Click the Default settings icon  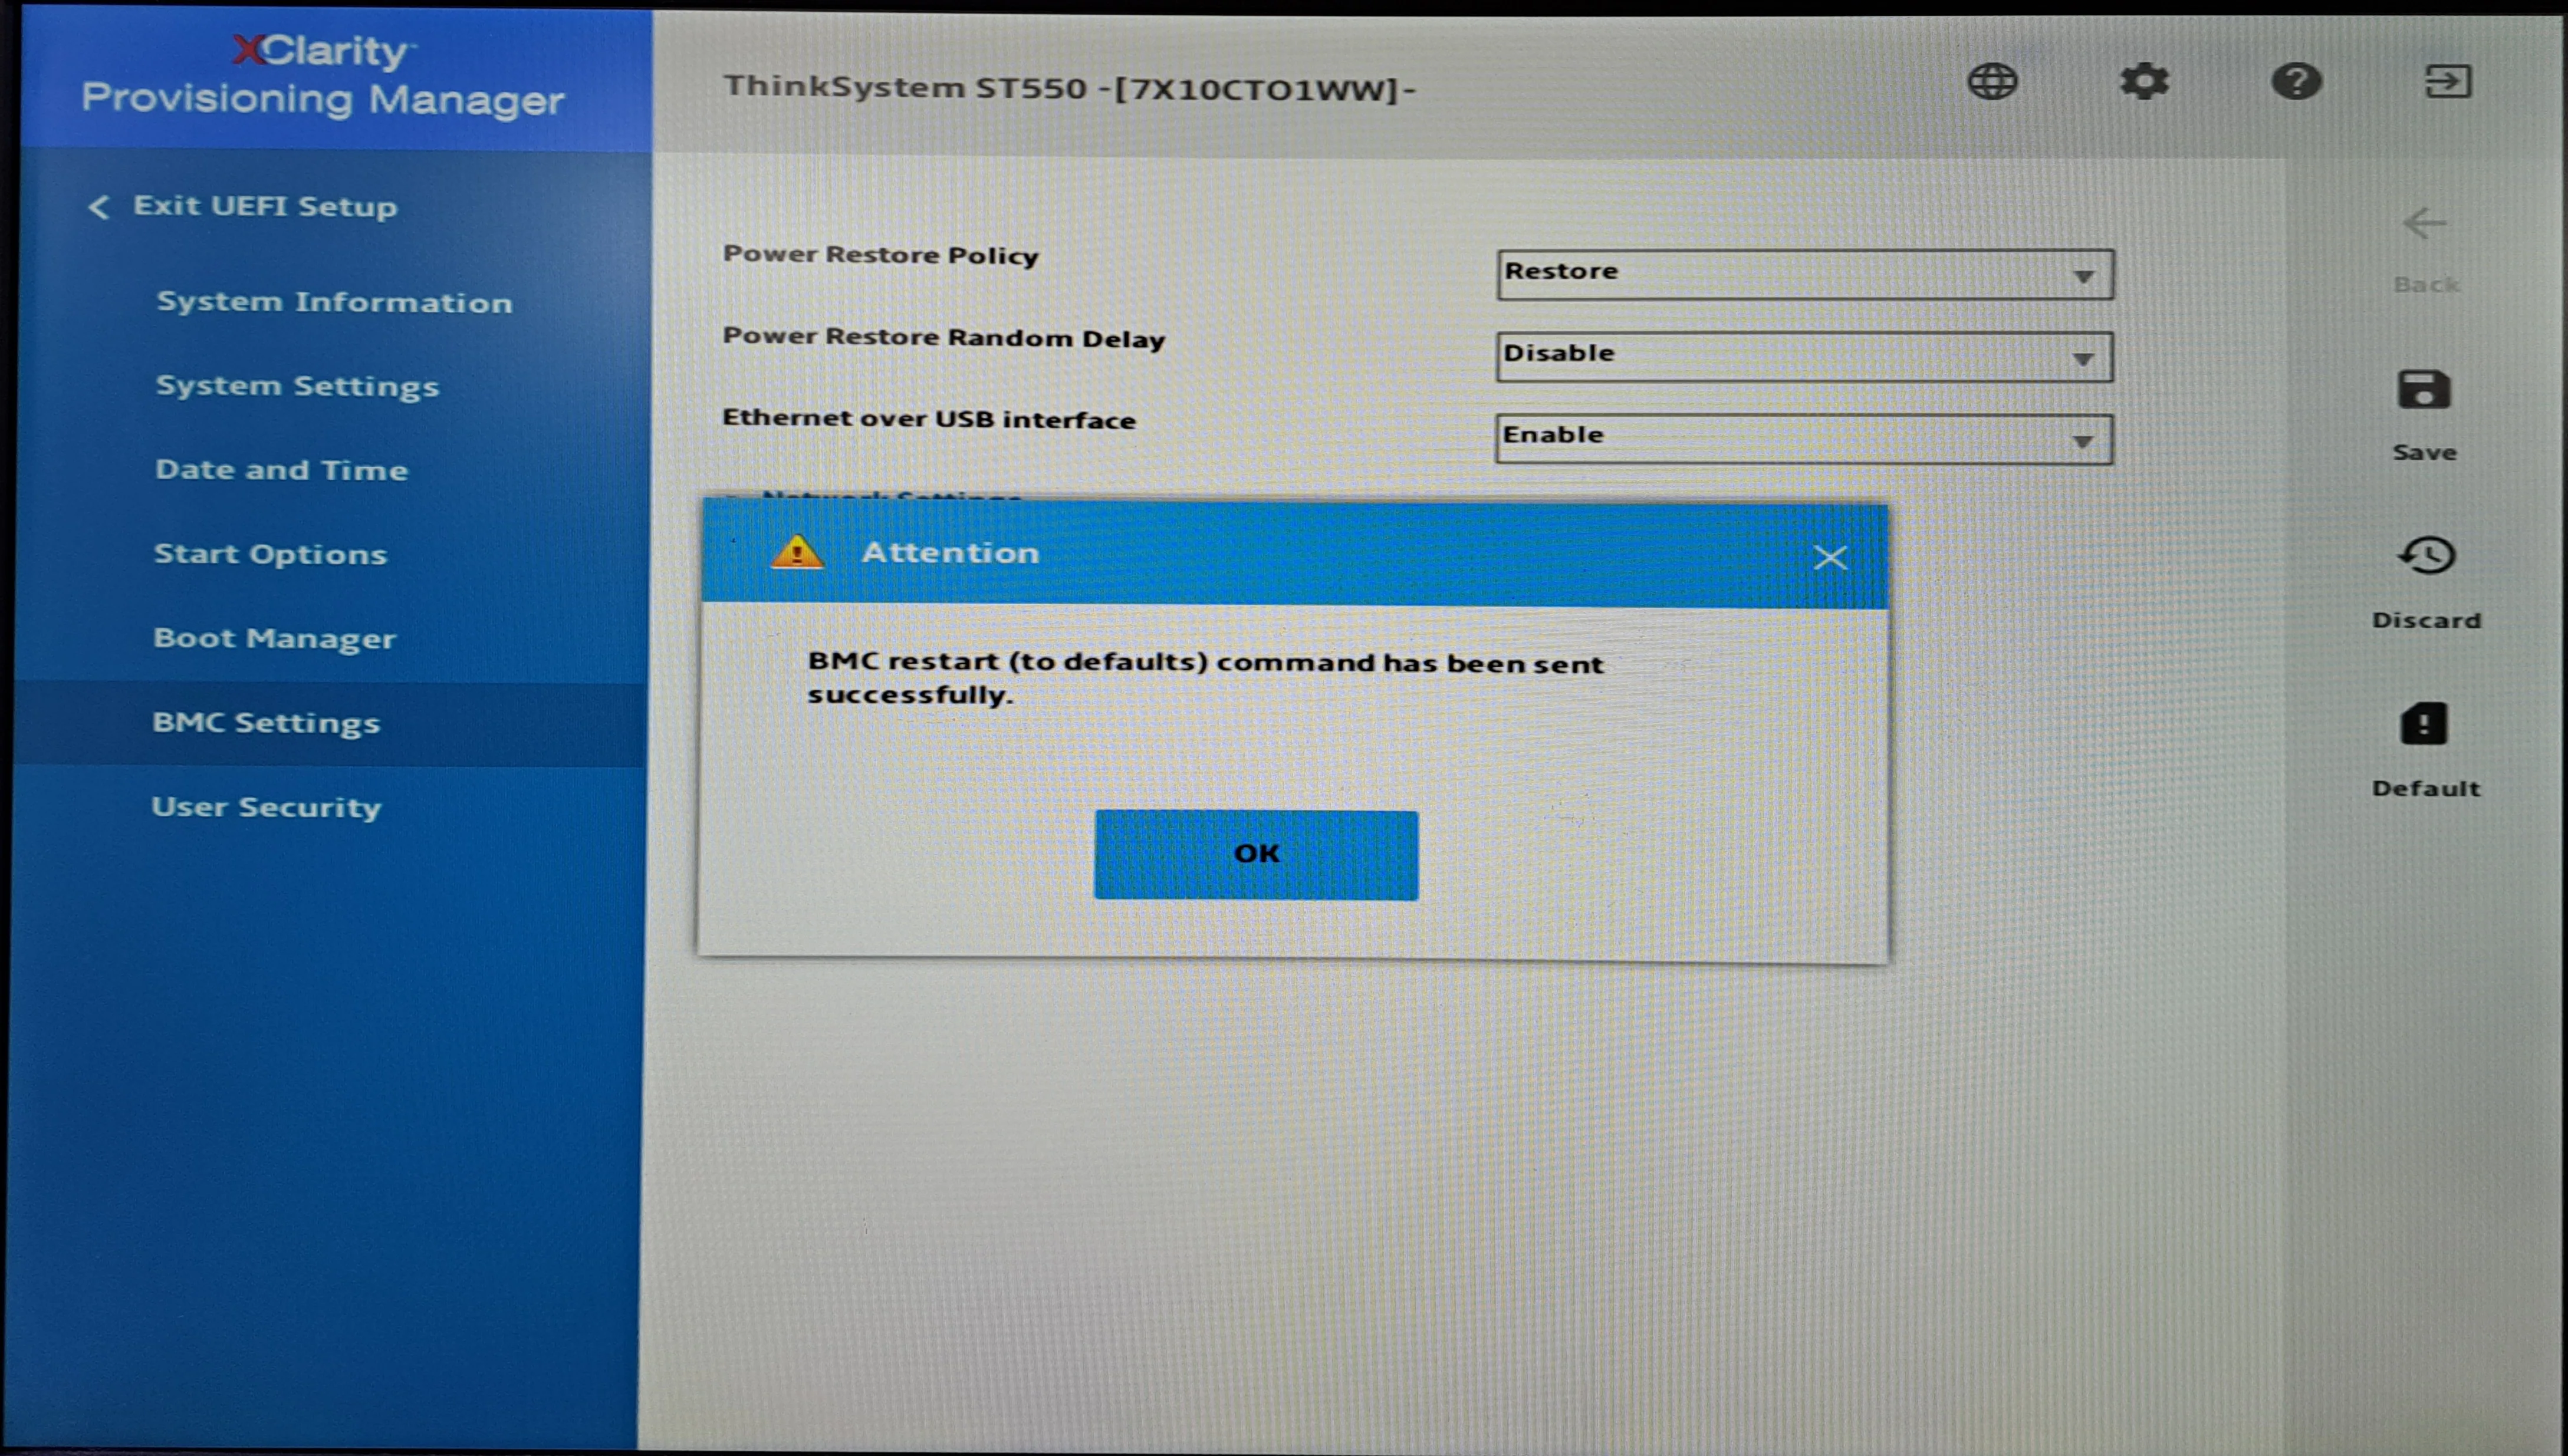2424,723
